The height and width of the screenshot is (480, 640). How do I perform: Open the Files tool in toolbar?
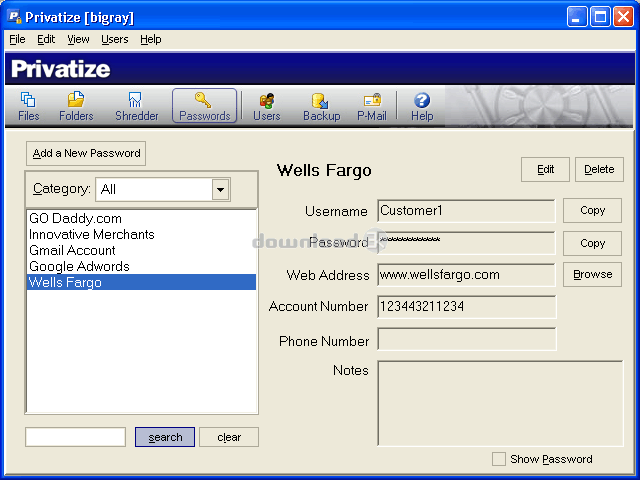tap(28, 106)
